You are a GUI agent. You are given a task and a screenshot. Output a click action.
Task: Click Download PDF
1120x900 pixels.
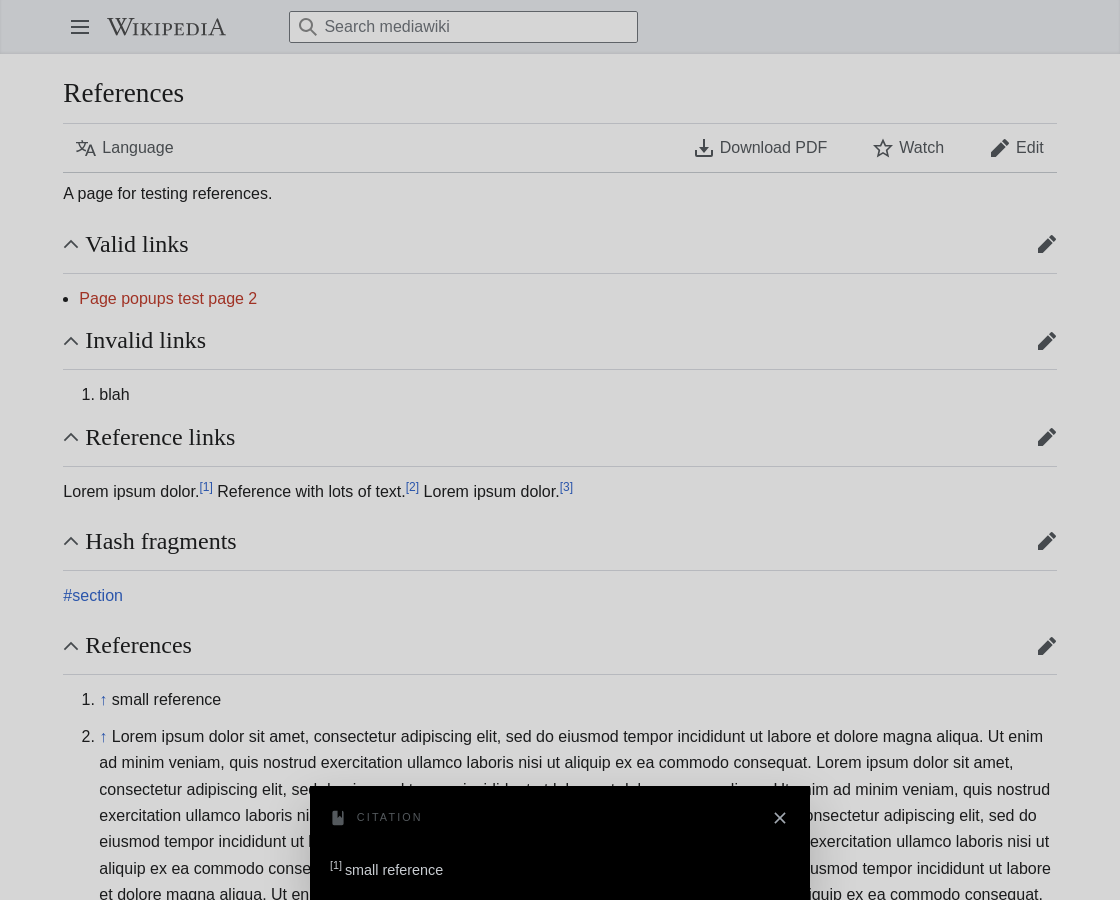[761, 148]
